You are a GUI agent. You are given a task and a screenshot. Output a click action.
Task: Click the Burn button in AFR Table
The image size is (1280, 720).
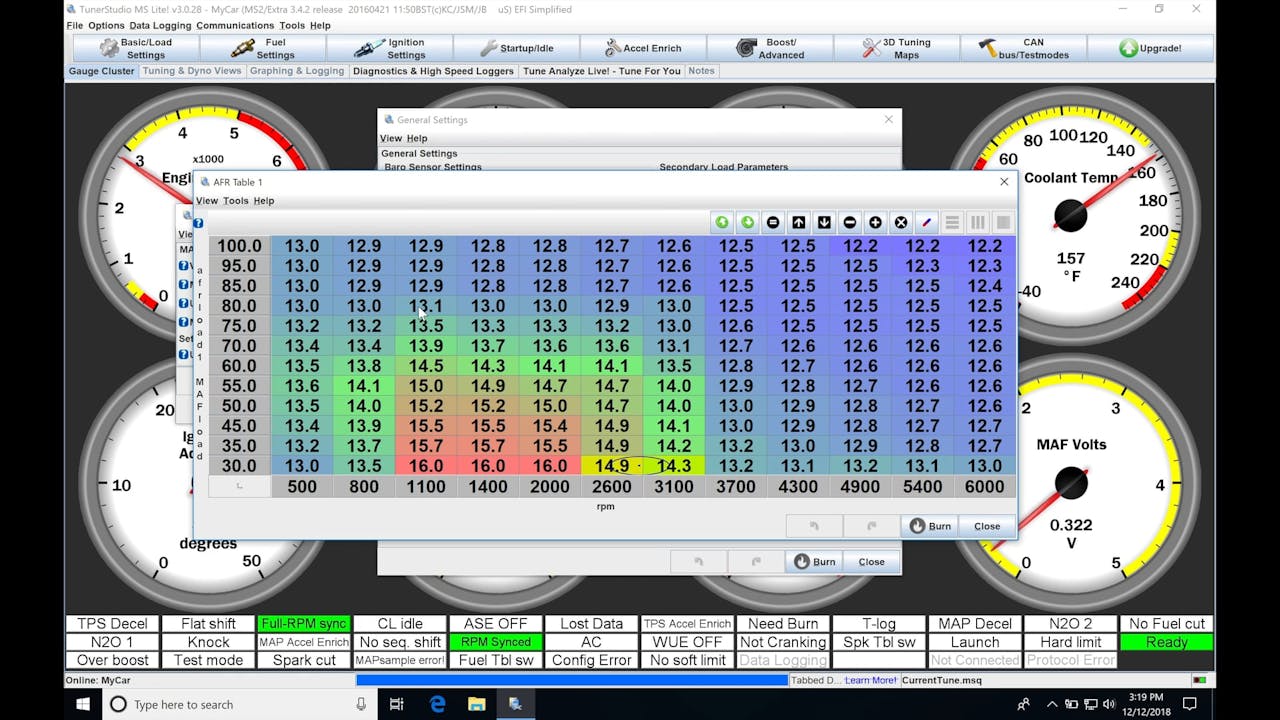pyautogui.click(x=929, y=525)
